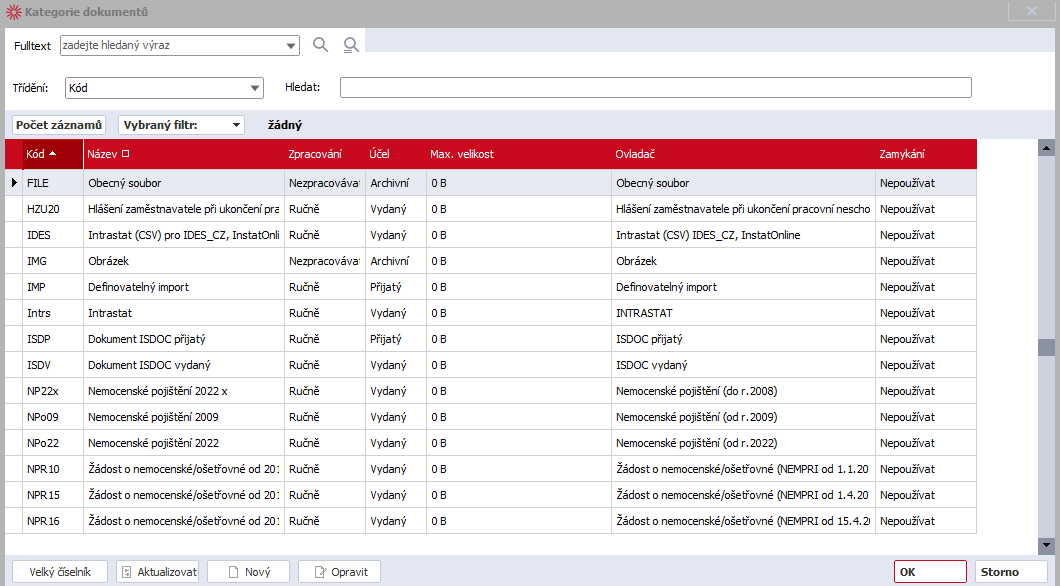Sort by the Zpracování column header

coord(315,154)
